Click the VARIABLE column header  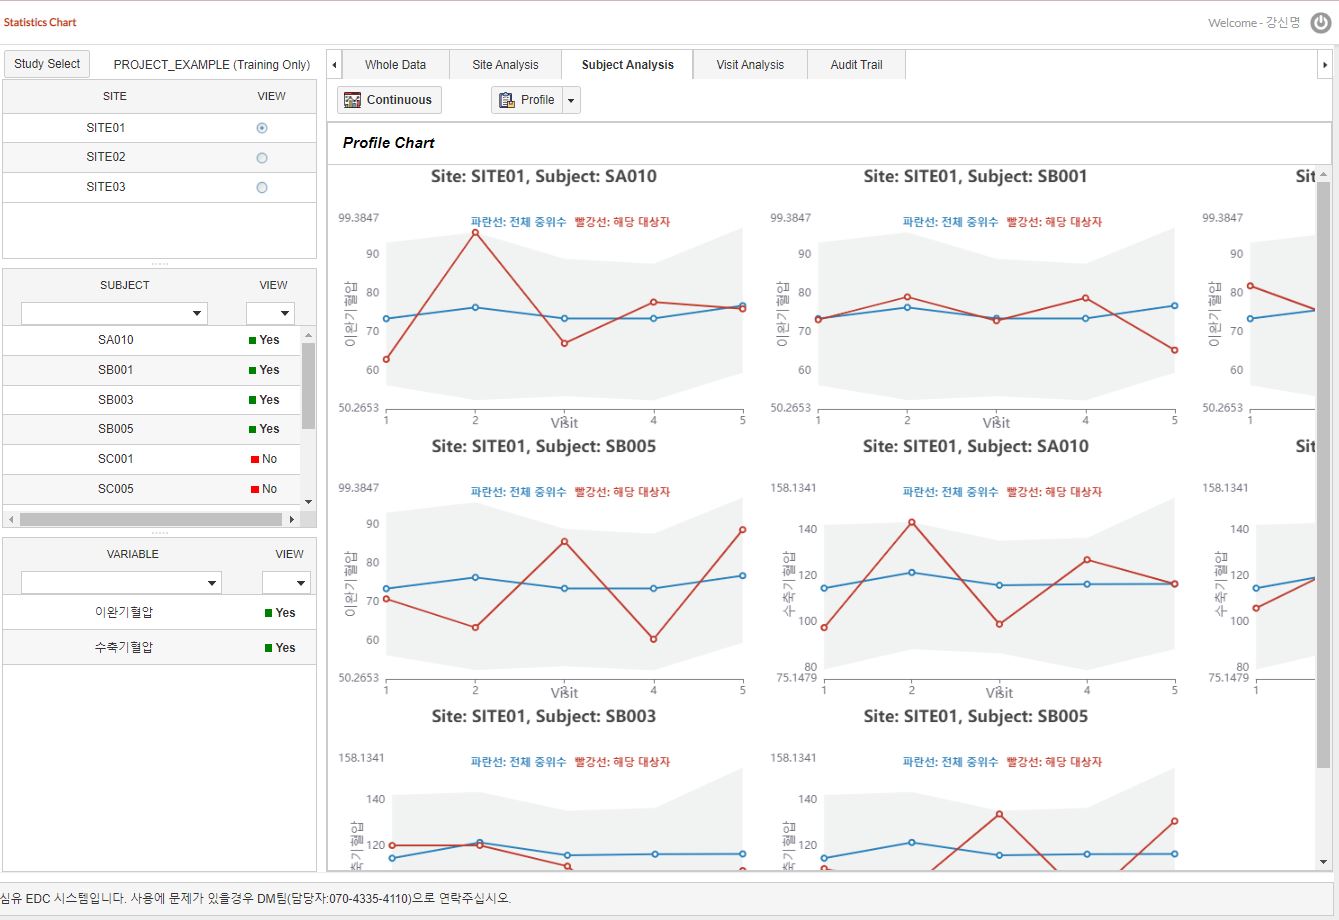click(x=133, y=554)
